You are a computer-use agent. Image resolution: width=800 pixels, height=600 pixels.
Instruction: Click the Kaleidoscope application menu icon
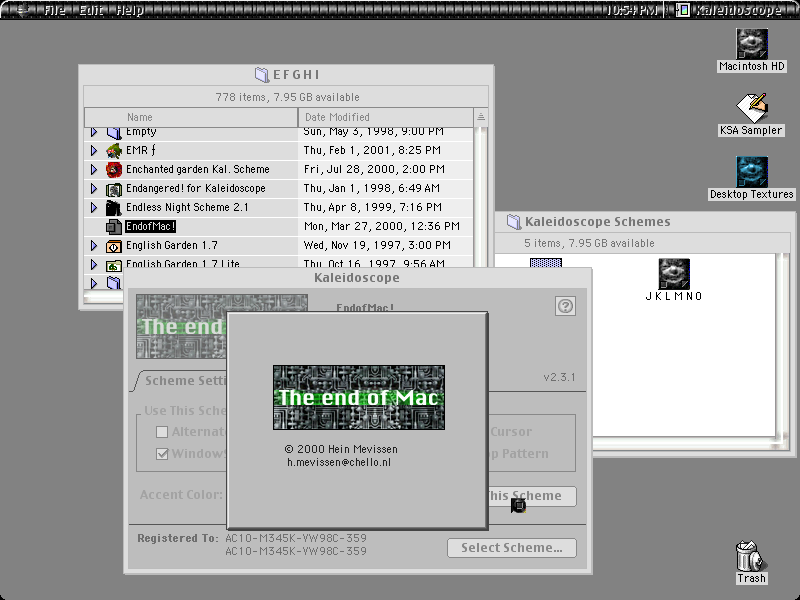(x=683, y=9)
